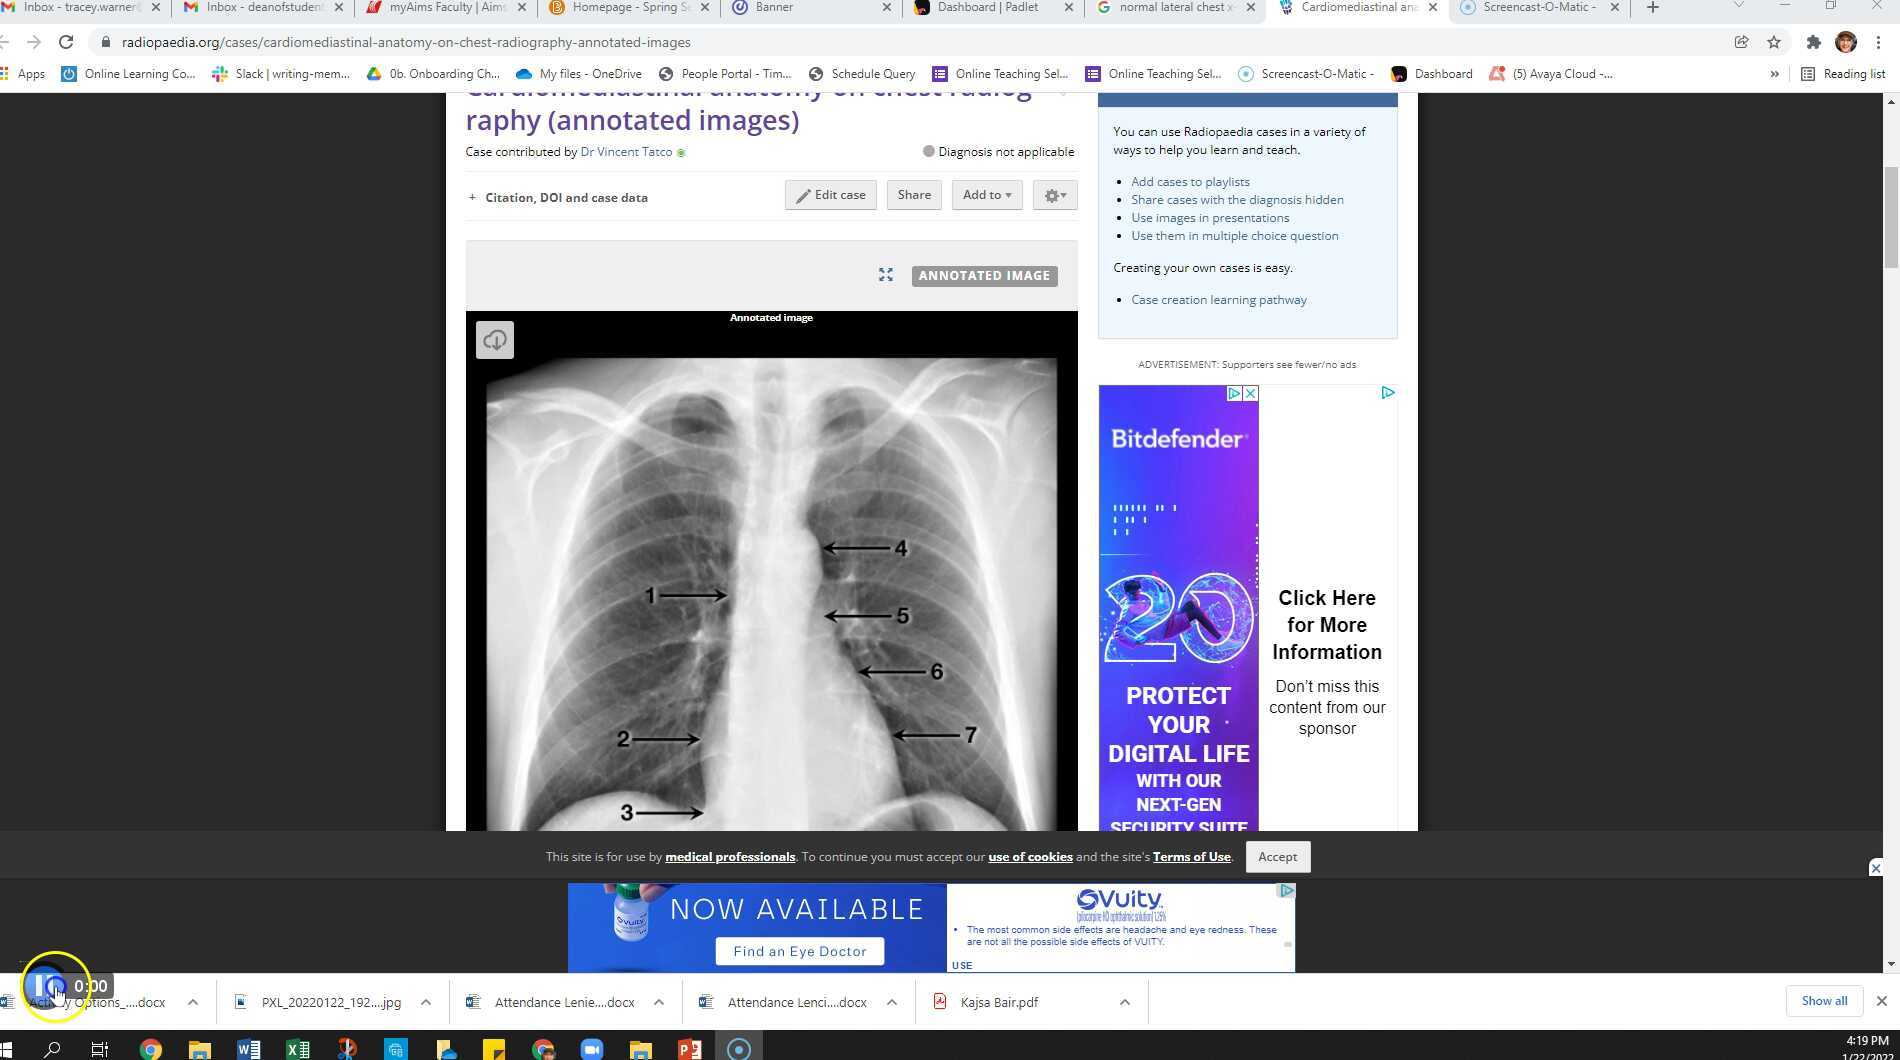Screen dimensions: 1900x1060
Task: Download the annotated image via cloud icon
Action: (x=494, y=339)
